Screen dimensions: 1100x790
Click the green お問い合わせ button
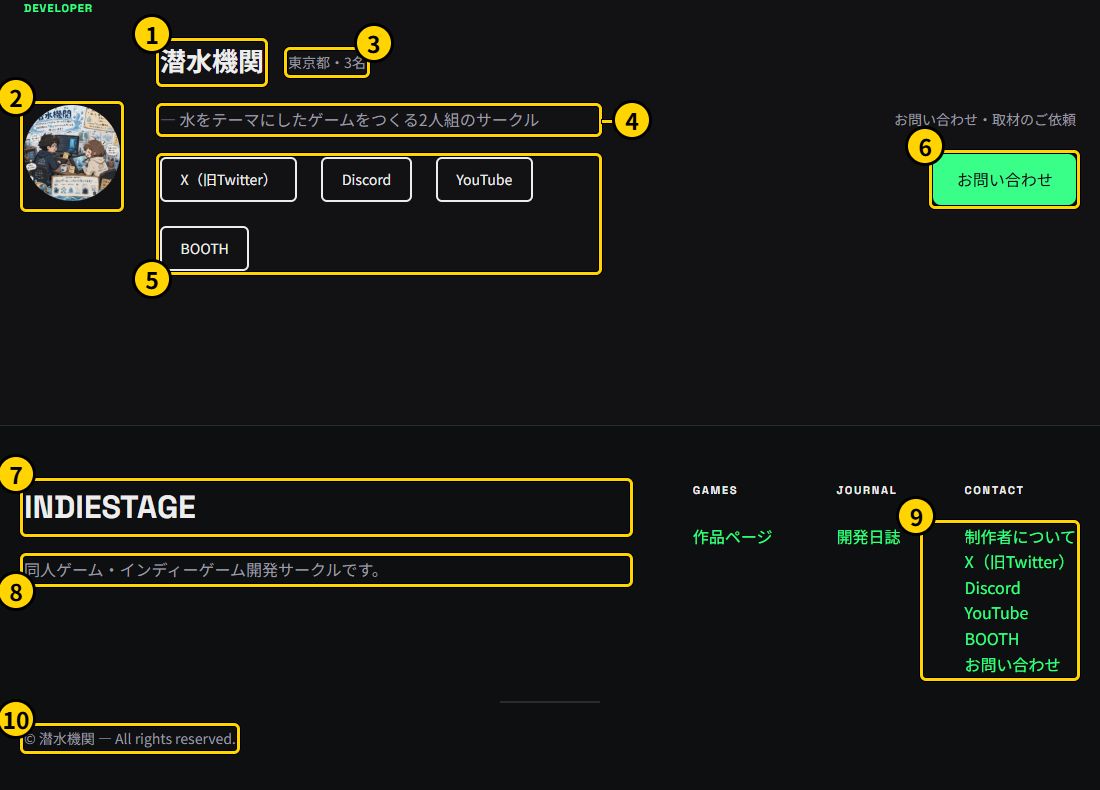tap(1005, 180)
